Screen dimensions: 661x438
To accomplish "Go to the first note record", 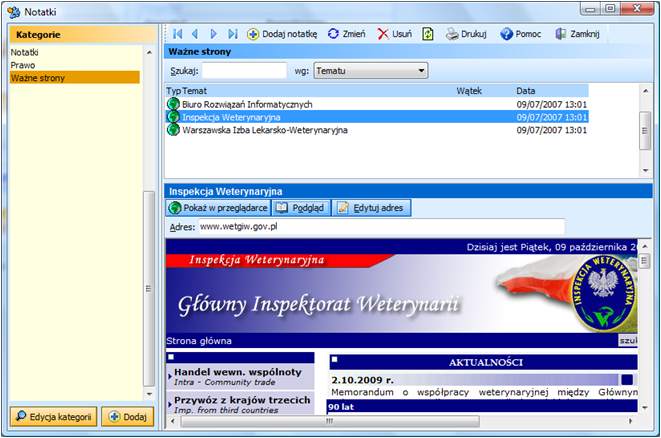I will coord(177,34).
